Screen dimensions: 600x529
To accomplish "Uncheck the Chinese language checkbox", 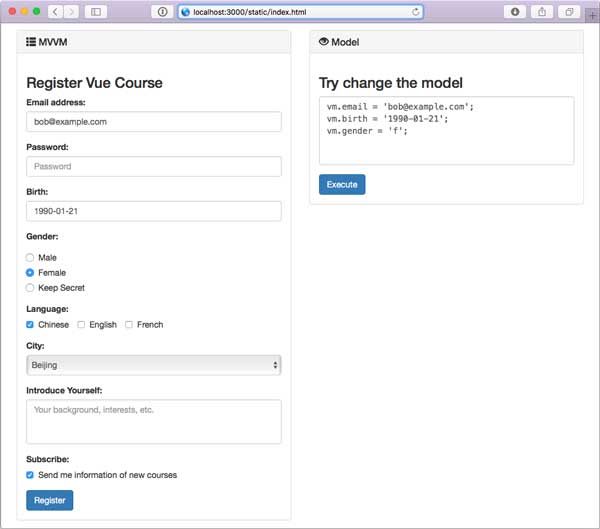I will click(30, 325).
